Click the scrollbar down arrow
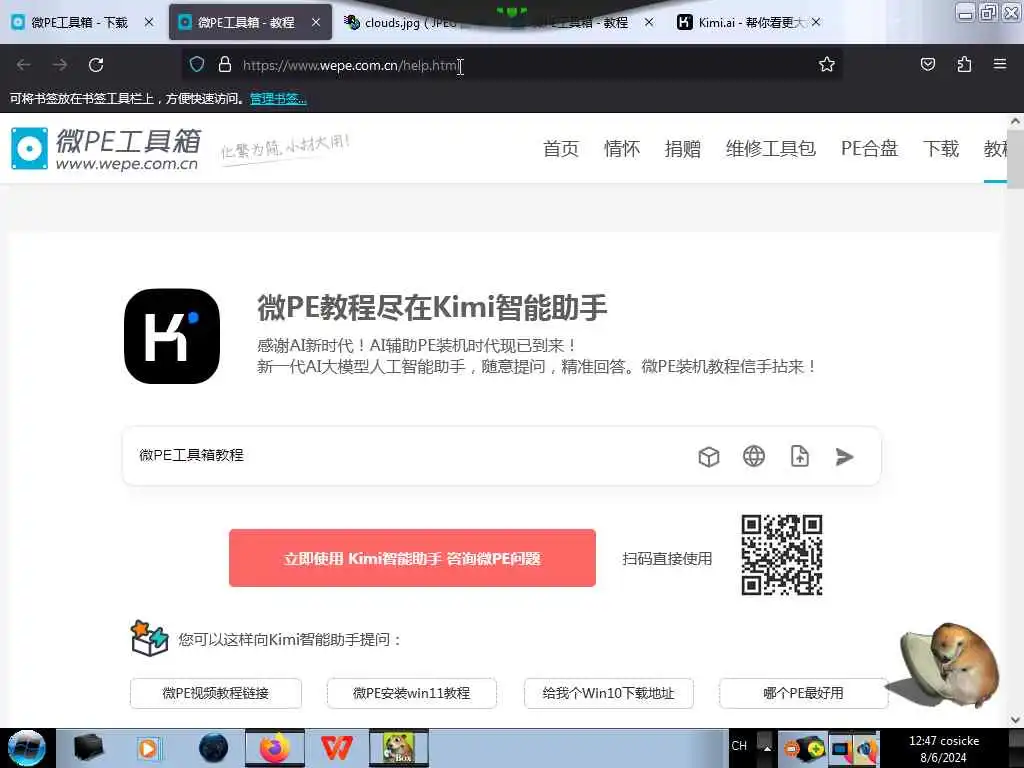 (x=1016, y=720)
